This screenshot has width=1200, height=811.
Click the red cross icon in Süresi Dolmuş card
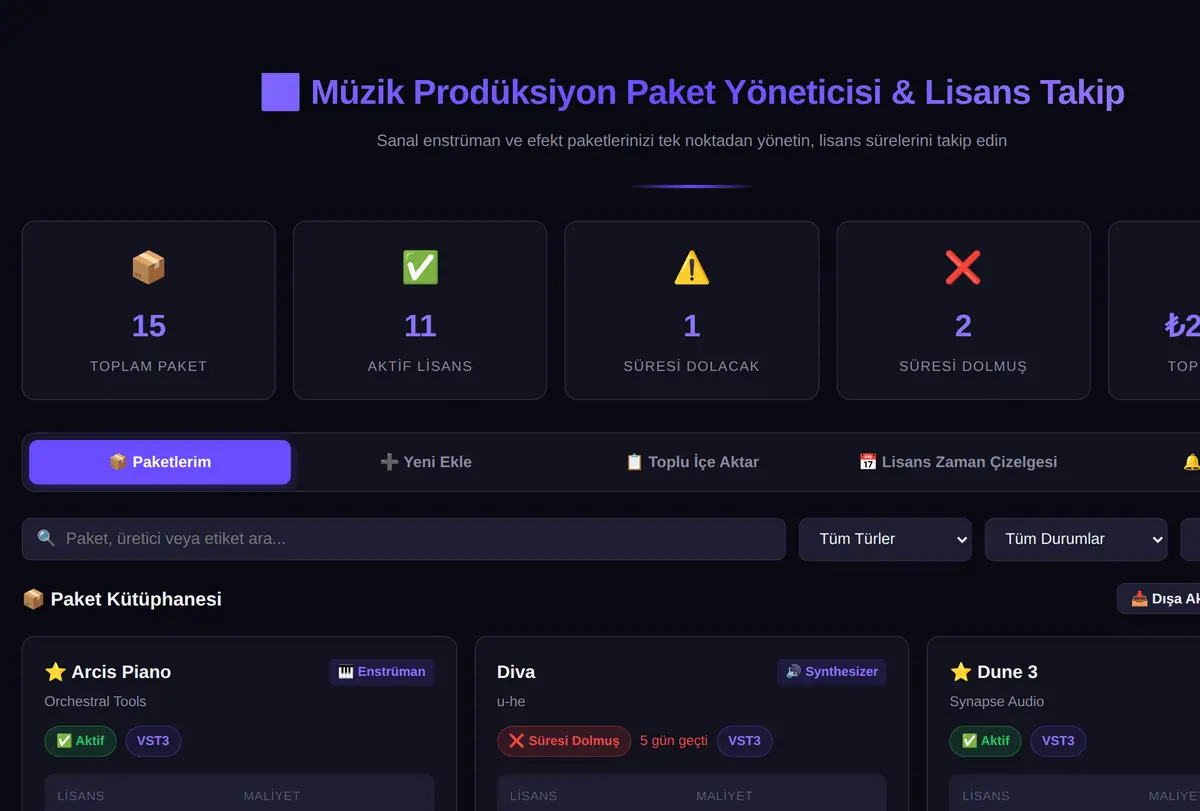pos(963,267)
